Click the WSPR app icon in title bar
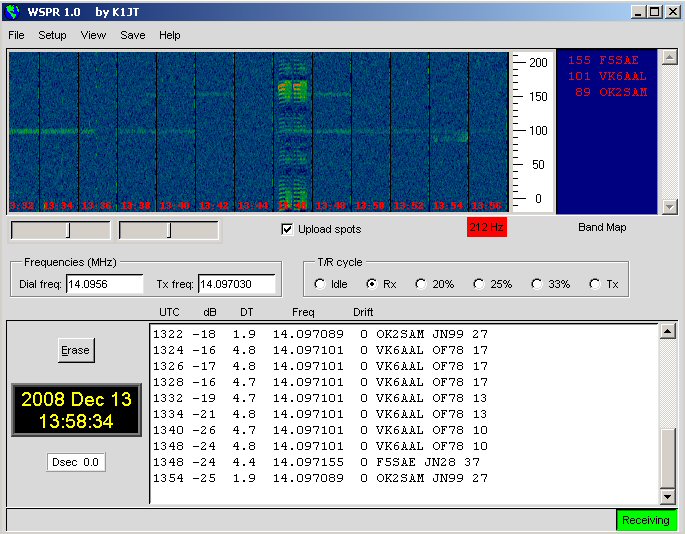Viewport: 685px width, 534px height. pos(12,12)
